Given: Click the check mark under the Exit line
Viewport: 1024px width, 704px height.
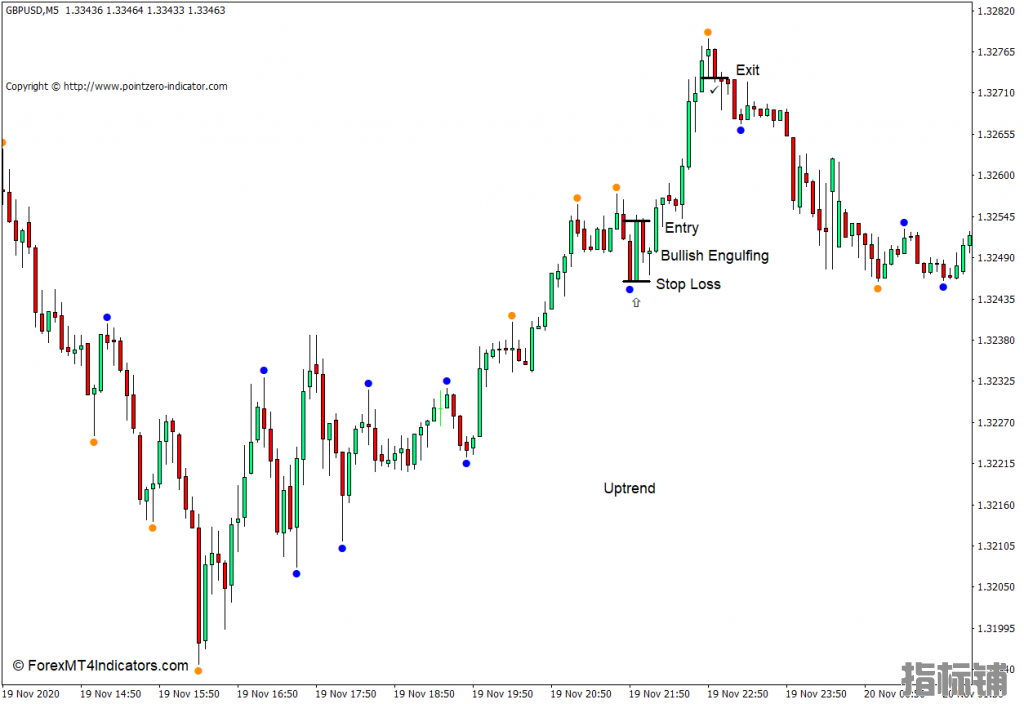Looking at the screenshot, I should click(x=714, y=90).
